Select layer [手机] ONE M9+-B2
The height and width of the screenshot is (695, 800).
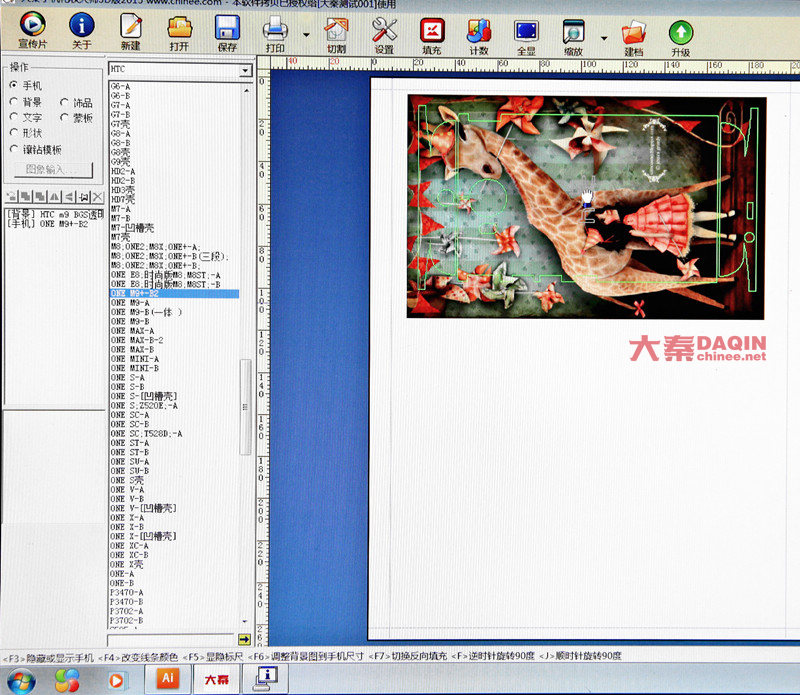[47, 224]
